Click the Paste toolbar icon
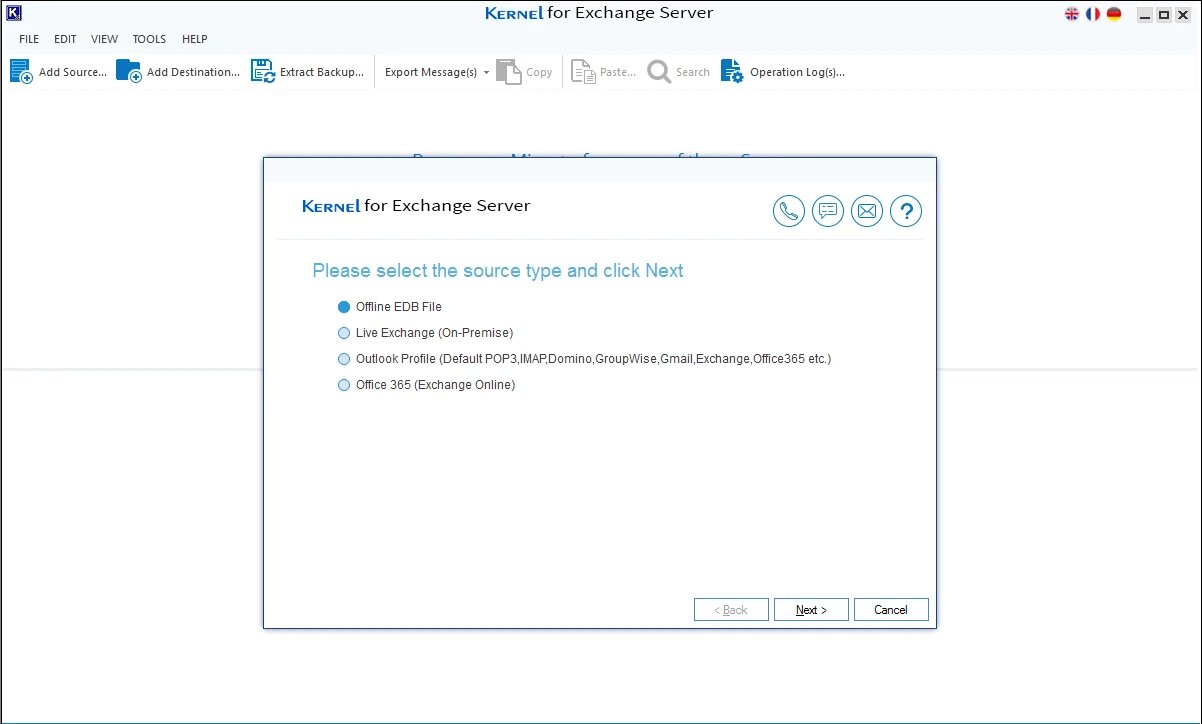This screenshot has width=1202, height=724. coord(583,72)
